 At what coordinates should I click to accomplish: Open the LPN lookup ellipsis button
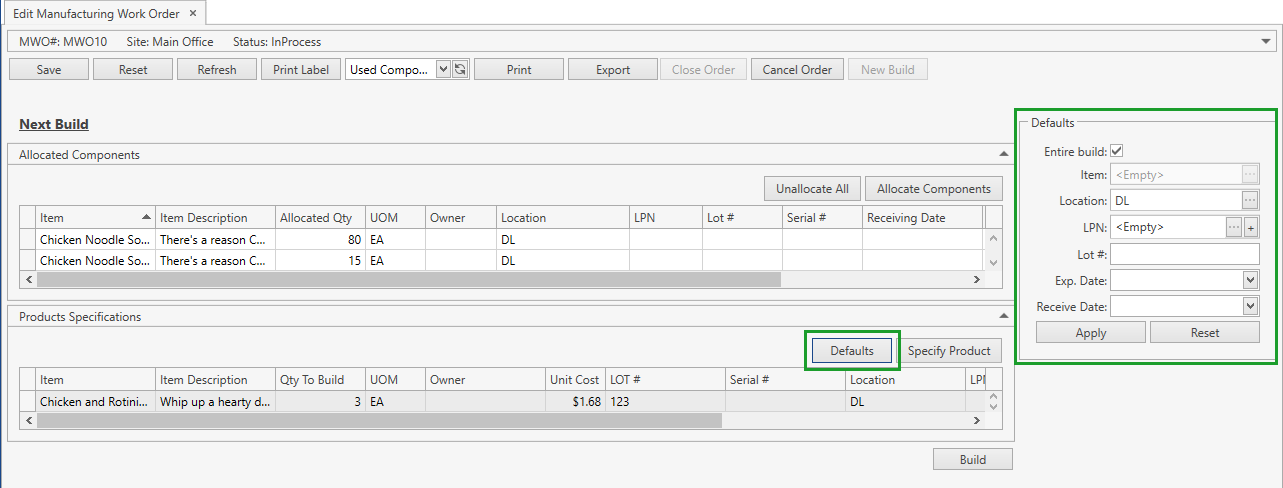click(x=1234, y=227)
